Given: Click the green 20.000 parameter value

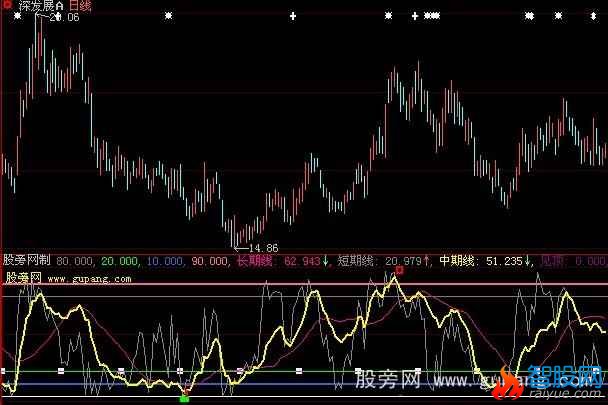Looking at the screenshot, I should [119, 261].
